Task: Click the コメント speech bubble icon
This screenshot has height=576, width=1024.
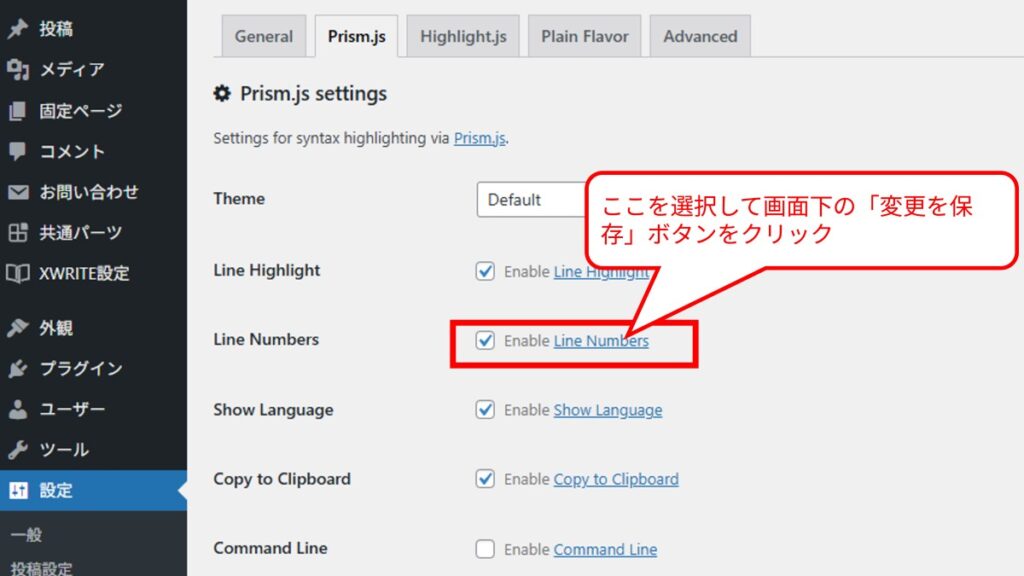Action: 17,152
